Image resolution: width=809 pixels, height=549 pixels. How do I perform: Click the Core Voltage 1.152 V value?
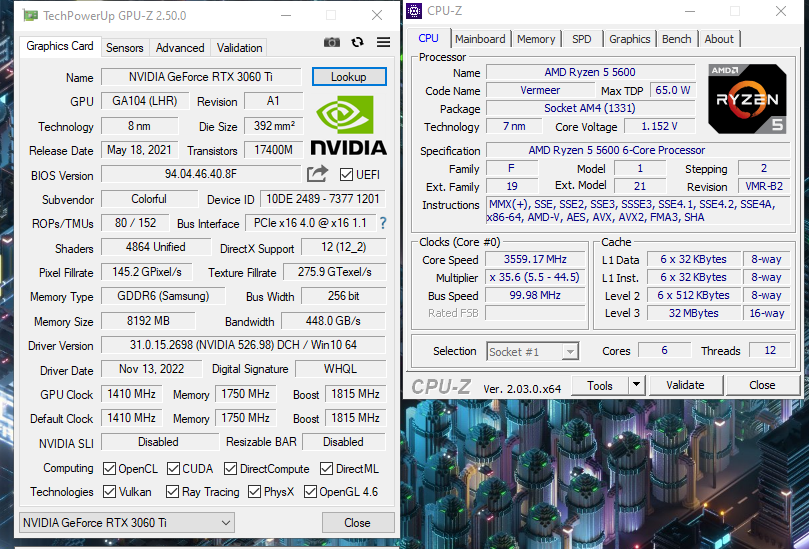[x=659, y=126]
